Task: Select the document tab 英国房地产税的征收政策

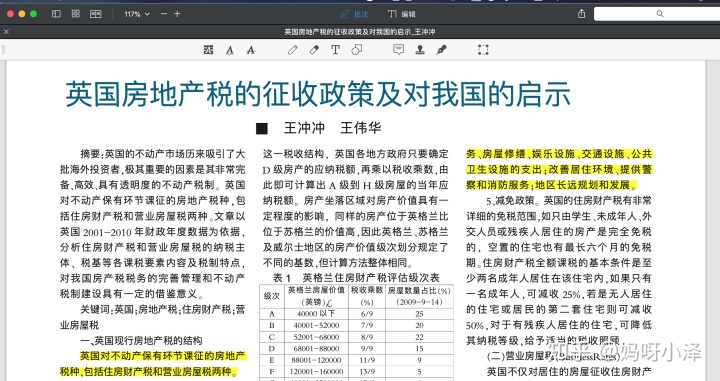Action: [360, 32]
